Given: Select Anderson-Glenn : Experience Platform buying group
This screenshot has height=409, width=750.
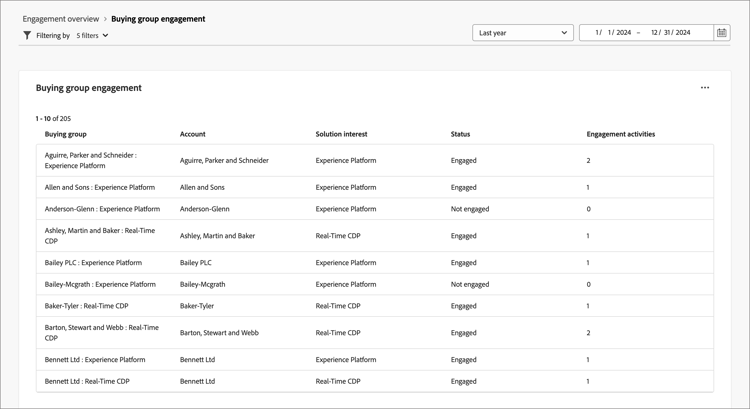Looking at the screenshot, I should coord(102,209).
